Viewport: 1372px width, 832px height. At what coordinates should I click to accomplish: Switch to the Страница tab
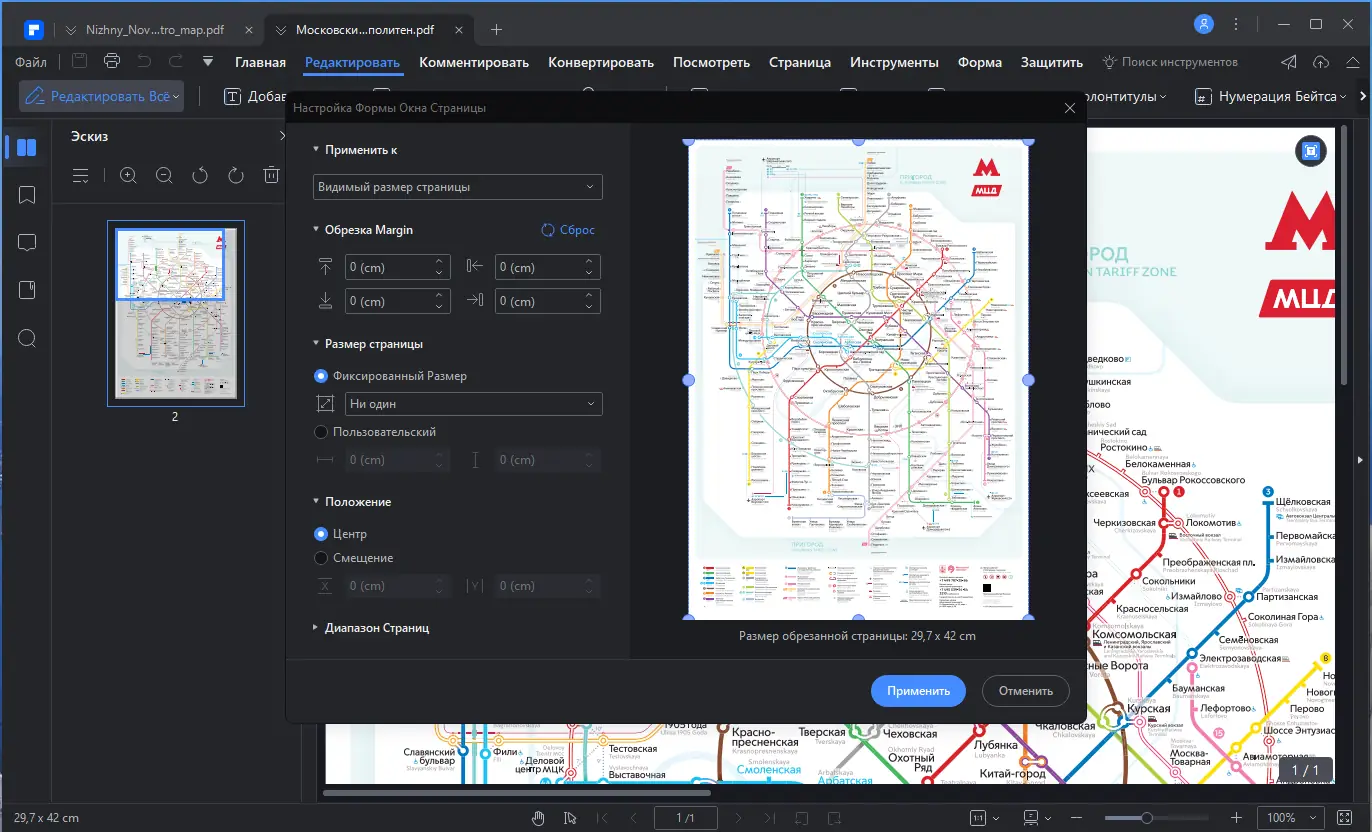[800, 62]
